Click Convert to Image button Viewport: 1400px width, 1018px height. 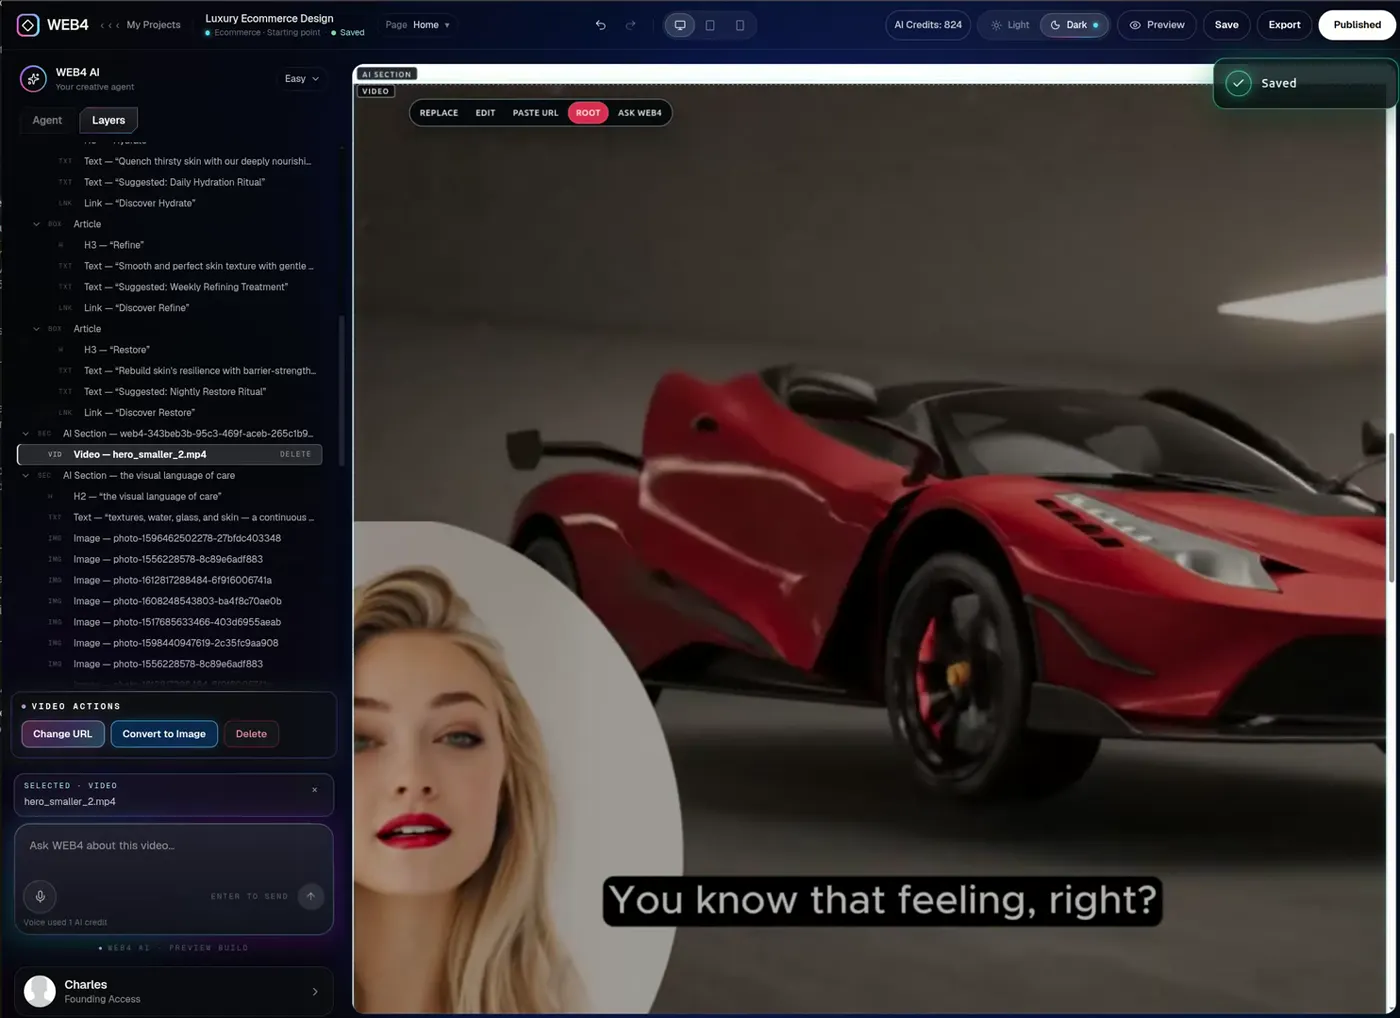click(x=164, y=734)
